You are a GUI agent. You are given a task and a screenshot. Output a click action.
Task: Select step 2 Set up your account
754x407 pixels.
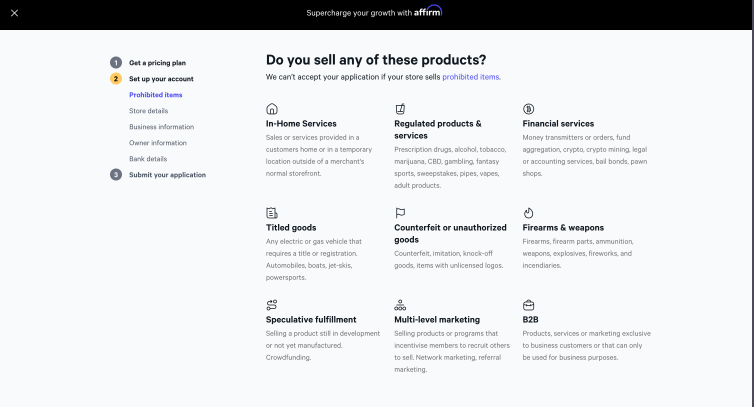click(152, 78)
